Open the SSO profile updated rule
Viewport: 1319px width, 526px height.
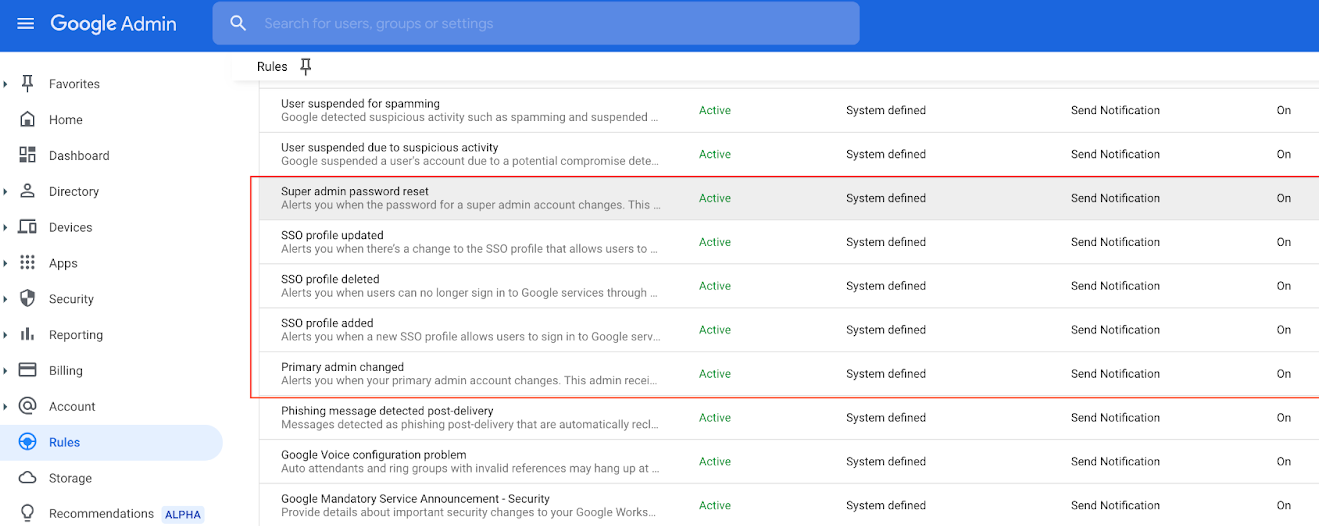pyautogui.click(x=332, y=236)
